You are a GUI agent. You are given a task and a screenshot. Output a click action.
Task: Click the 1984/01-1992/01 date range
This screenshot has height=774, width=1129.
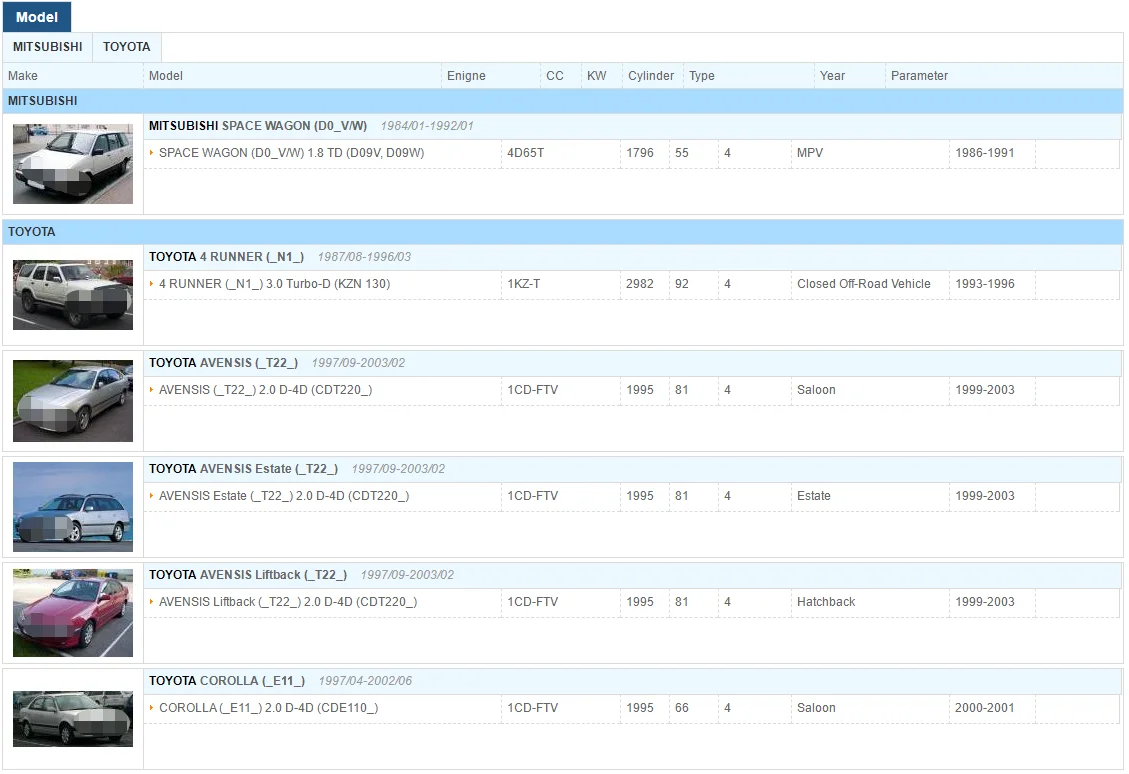tap(427, 126)
